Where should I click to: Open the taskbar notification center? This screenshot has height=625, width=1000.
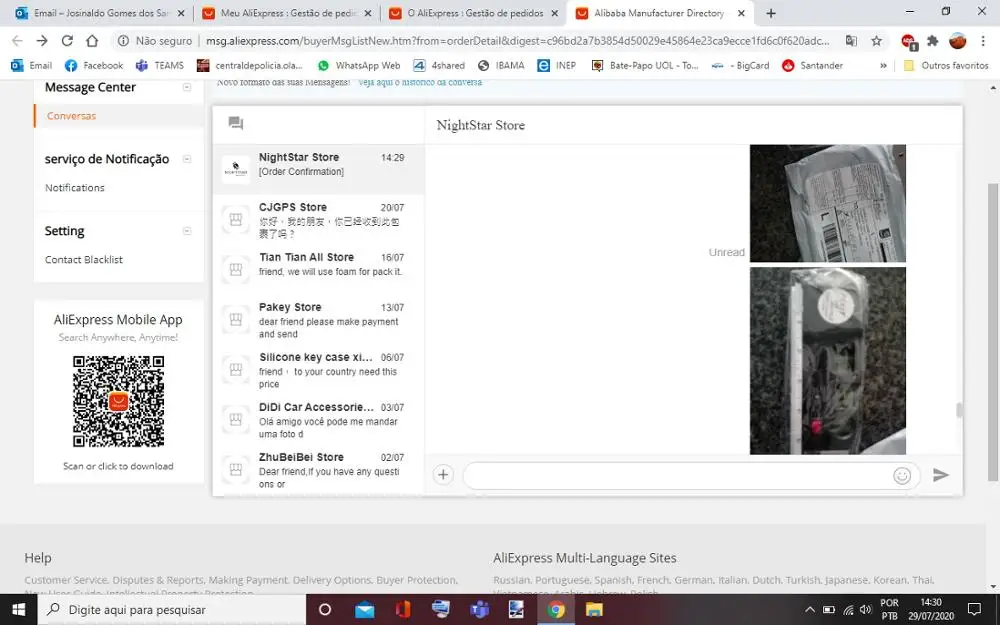tap(974, 610)
